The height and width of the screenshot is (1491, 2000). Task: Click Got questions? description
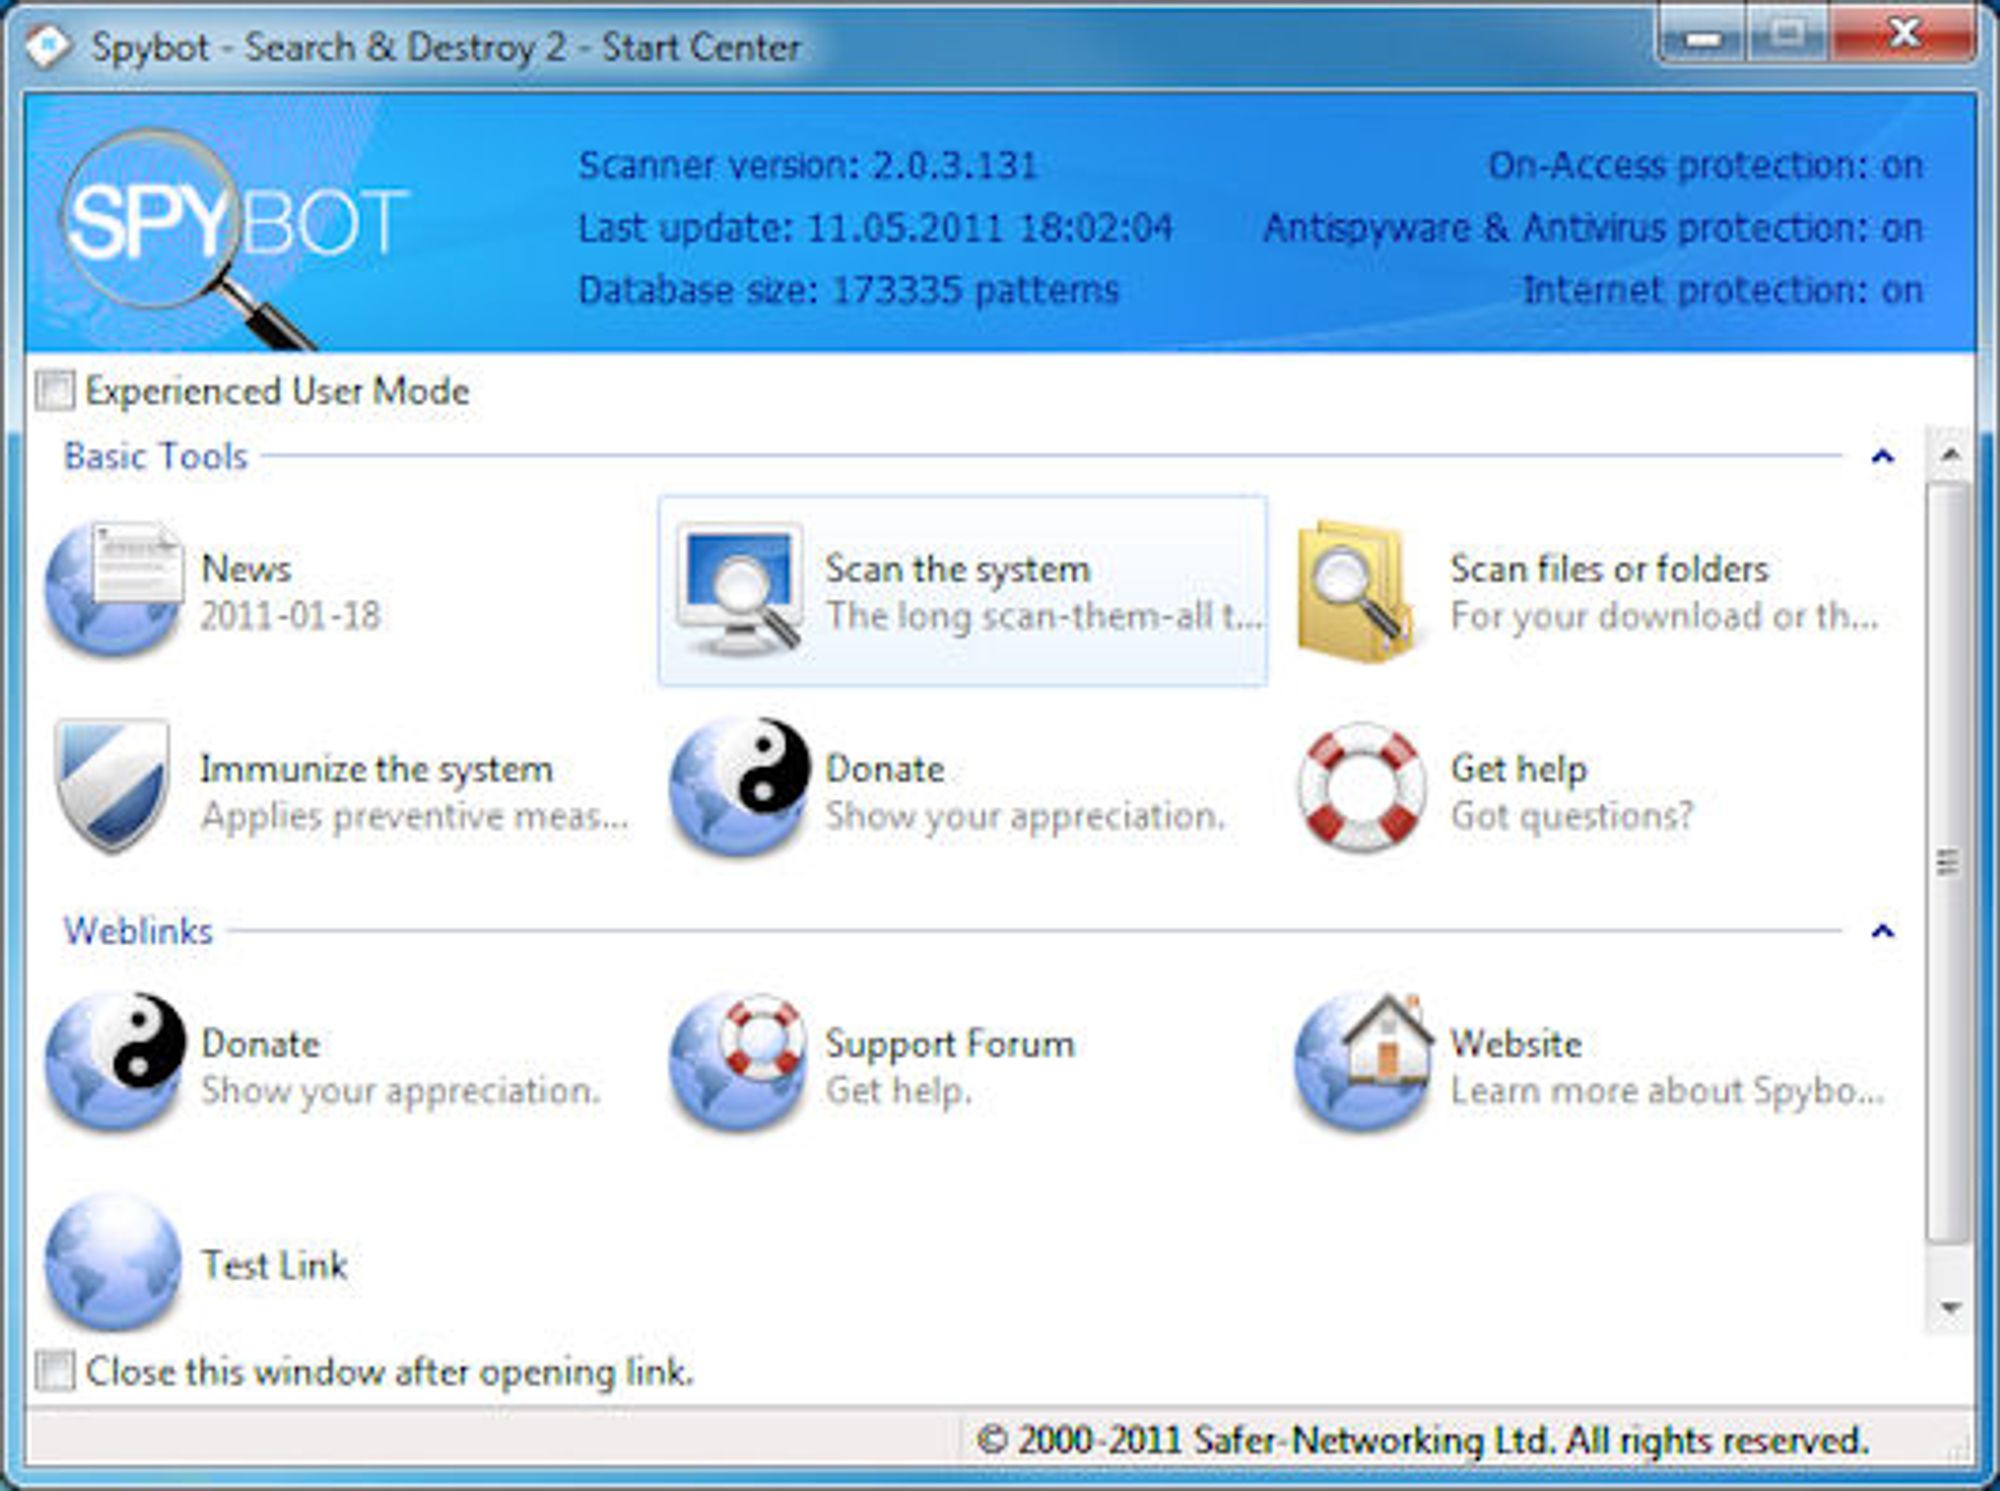1572,816
